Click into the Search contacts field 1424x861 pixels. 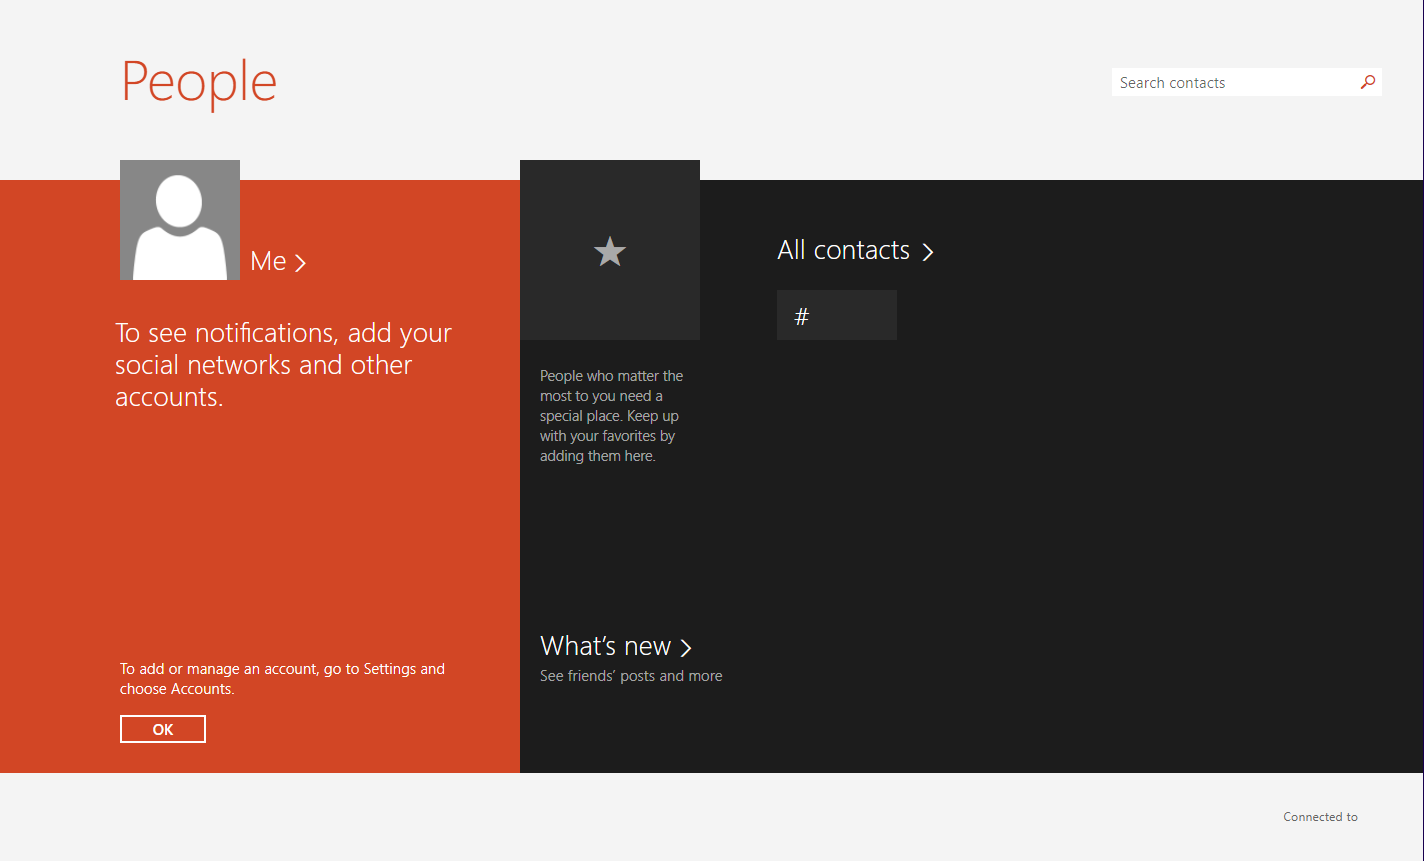coord(1233,83)
